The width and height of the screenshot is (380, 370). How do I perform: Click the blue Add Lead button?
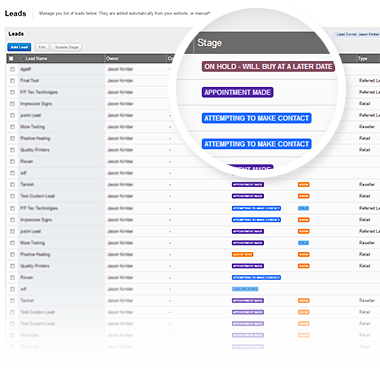click(19, 47)
